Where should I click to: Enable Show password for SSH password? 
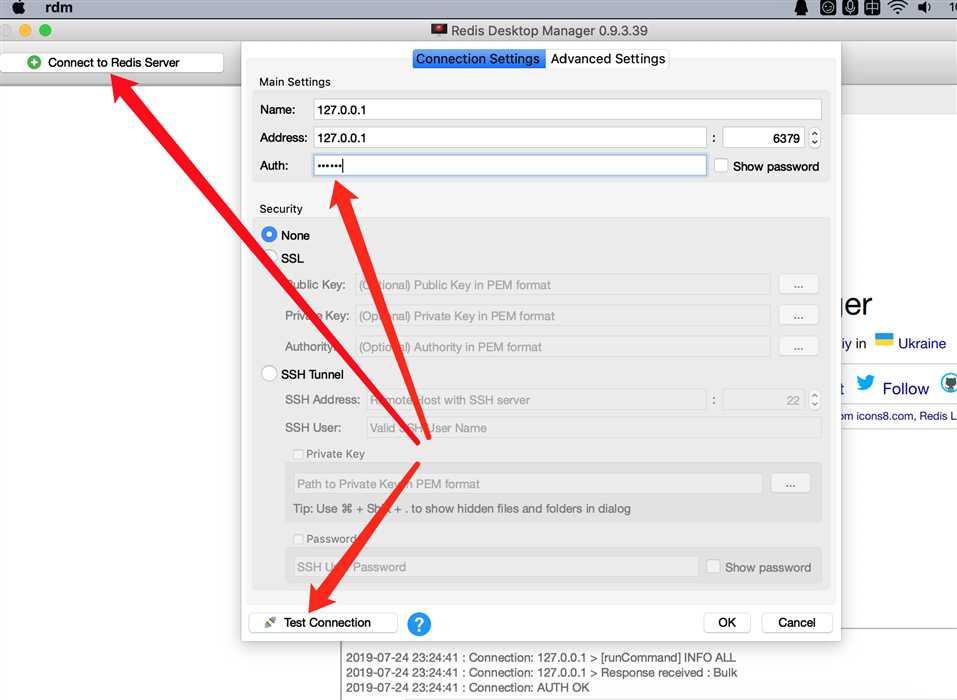coord(713,566)
